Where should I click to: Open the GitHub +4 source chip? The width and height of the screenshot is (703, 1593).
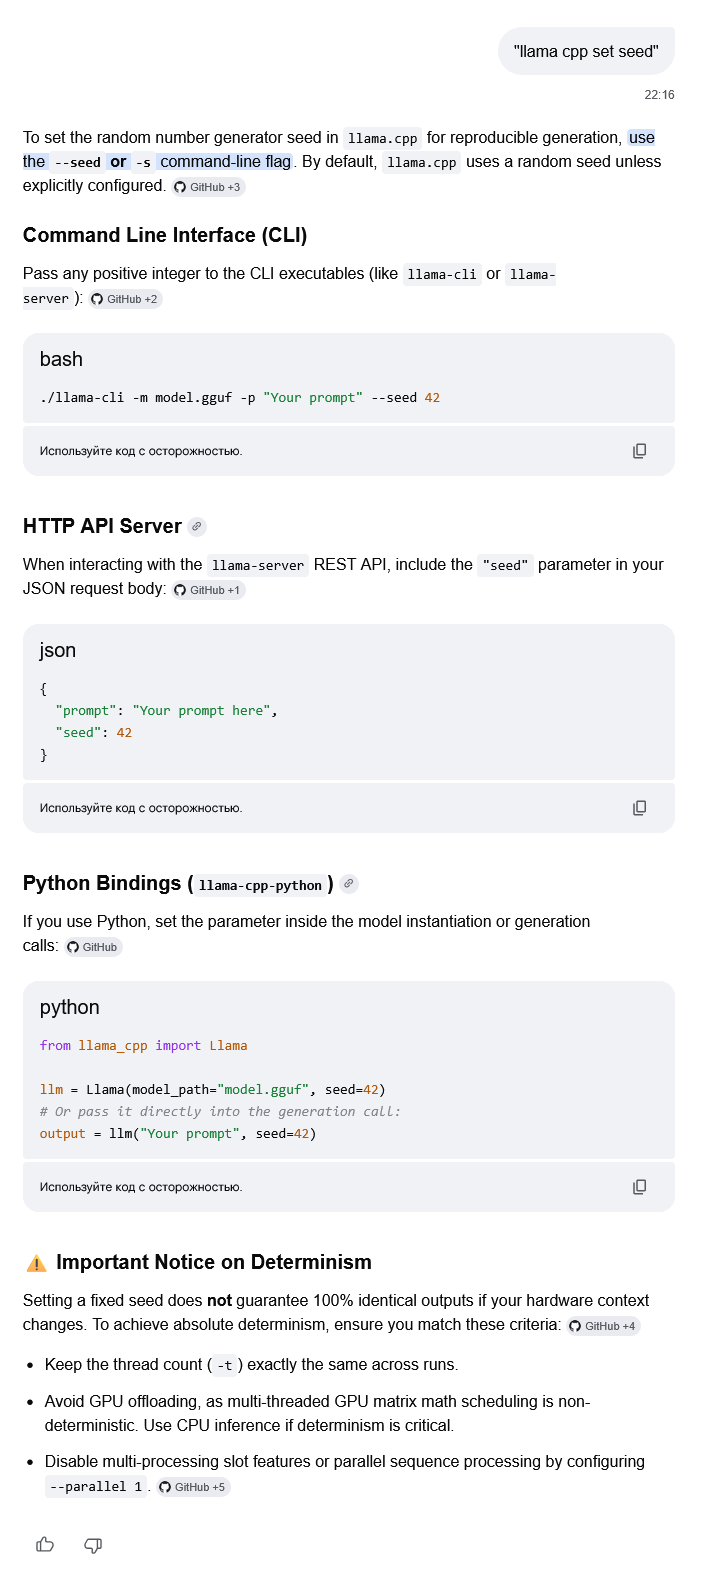[x=603, y=1326]
